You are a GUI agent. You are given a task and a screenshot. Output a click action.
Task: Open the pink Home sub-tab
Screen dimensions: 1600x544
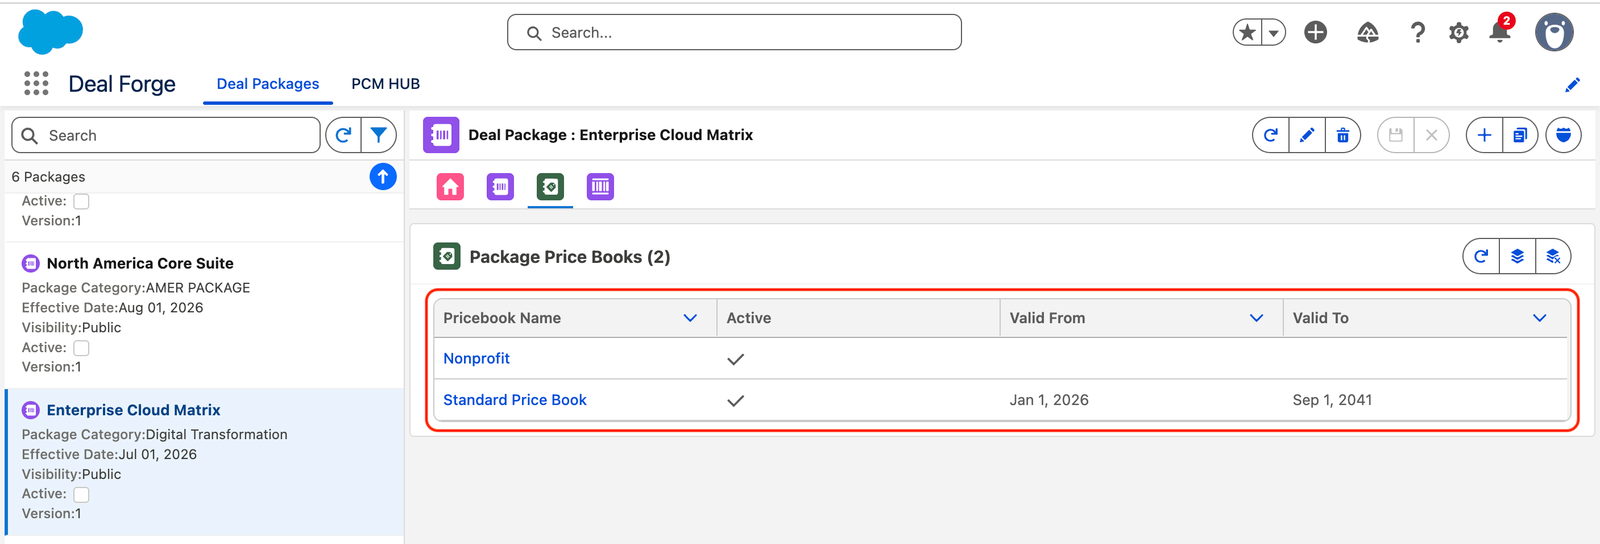(x=450, y=186)
